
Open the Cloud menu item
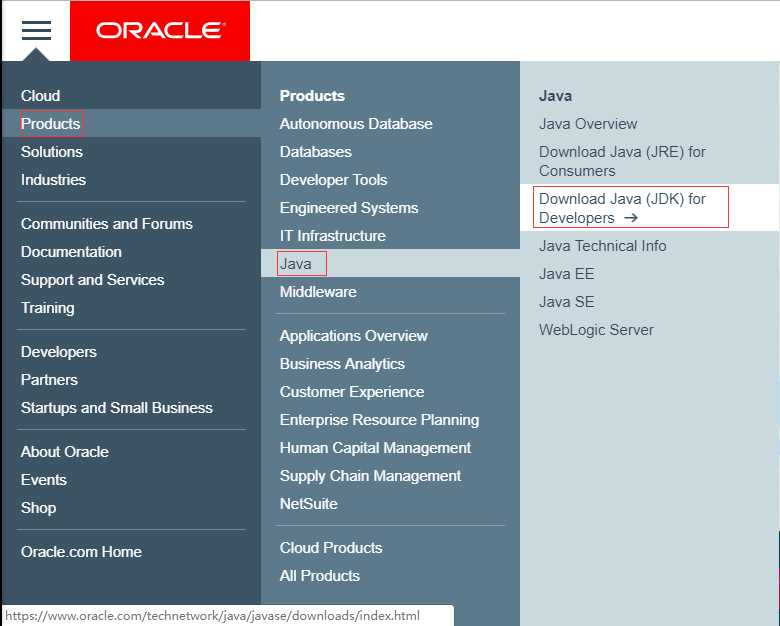click(40, 96)
